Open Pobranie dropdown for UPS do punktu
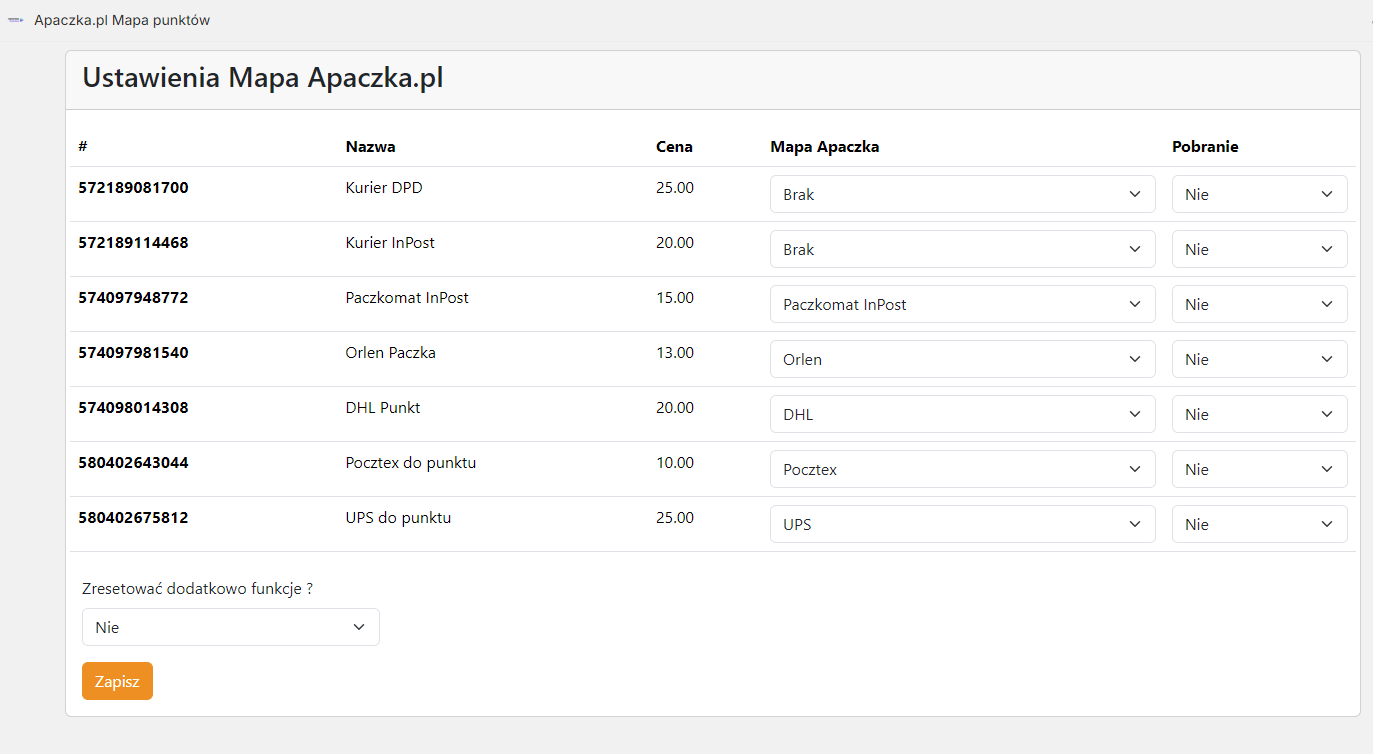 tap(1259, 524)
